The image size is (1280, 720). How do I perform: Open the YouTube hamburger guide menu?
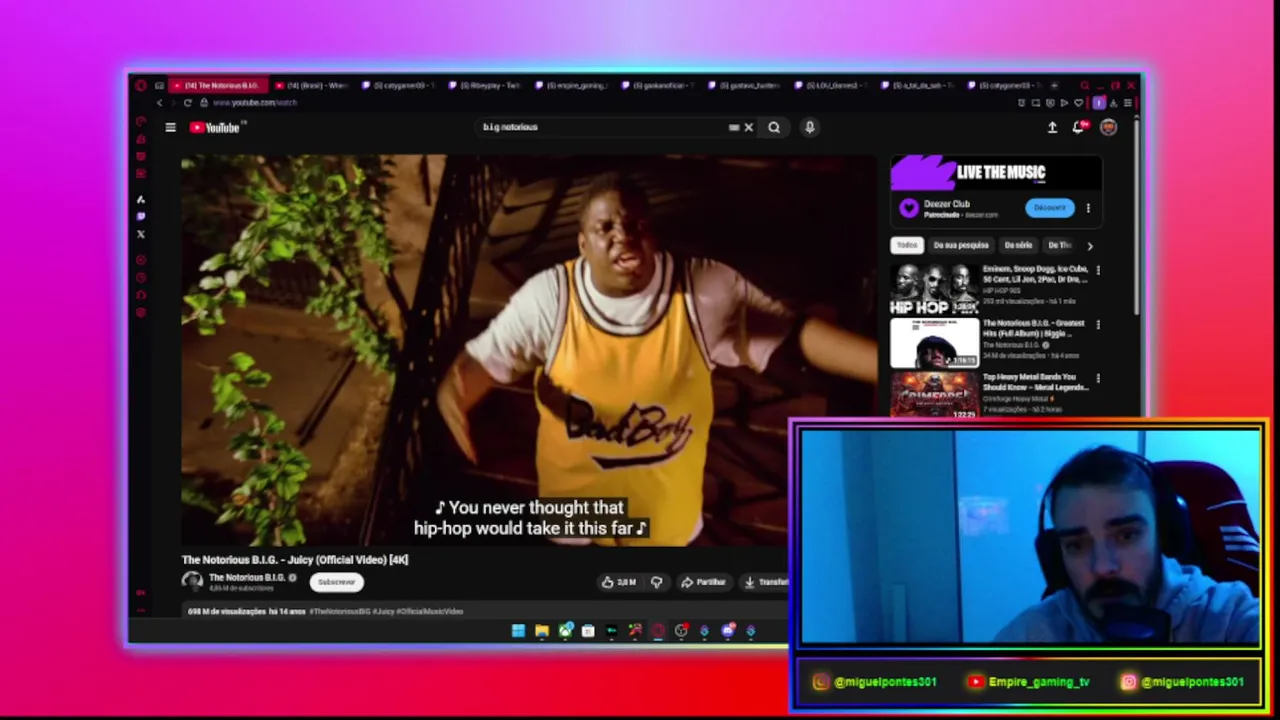pyautogui.click(x=170, y=127)
